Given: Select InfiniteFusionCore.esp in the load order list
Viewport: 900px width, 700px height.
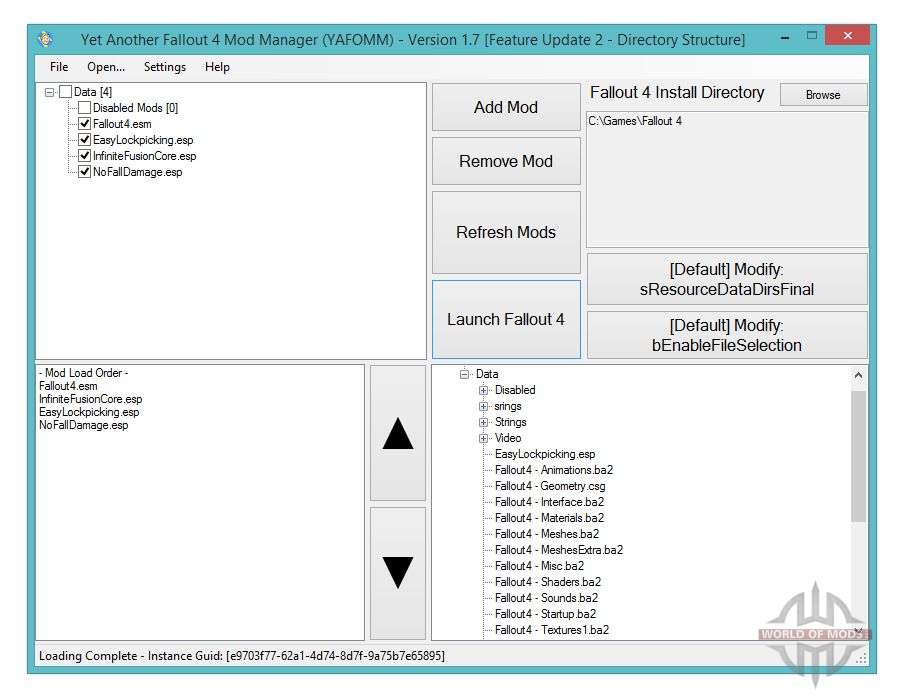Looking at the screenshot, I should (x=91, y=399).
